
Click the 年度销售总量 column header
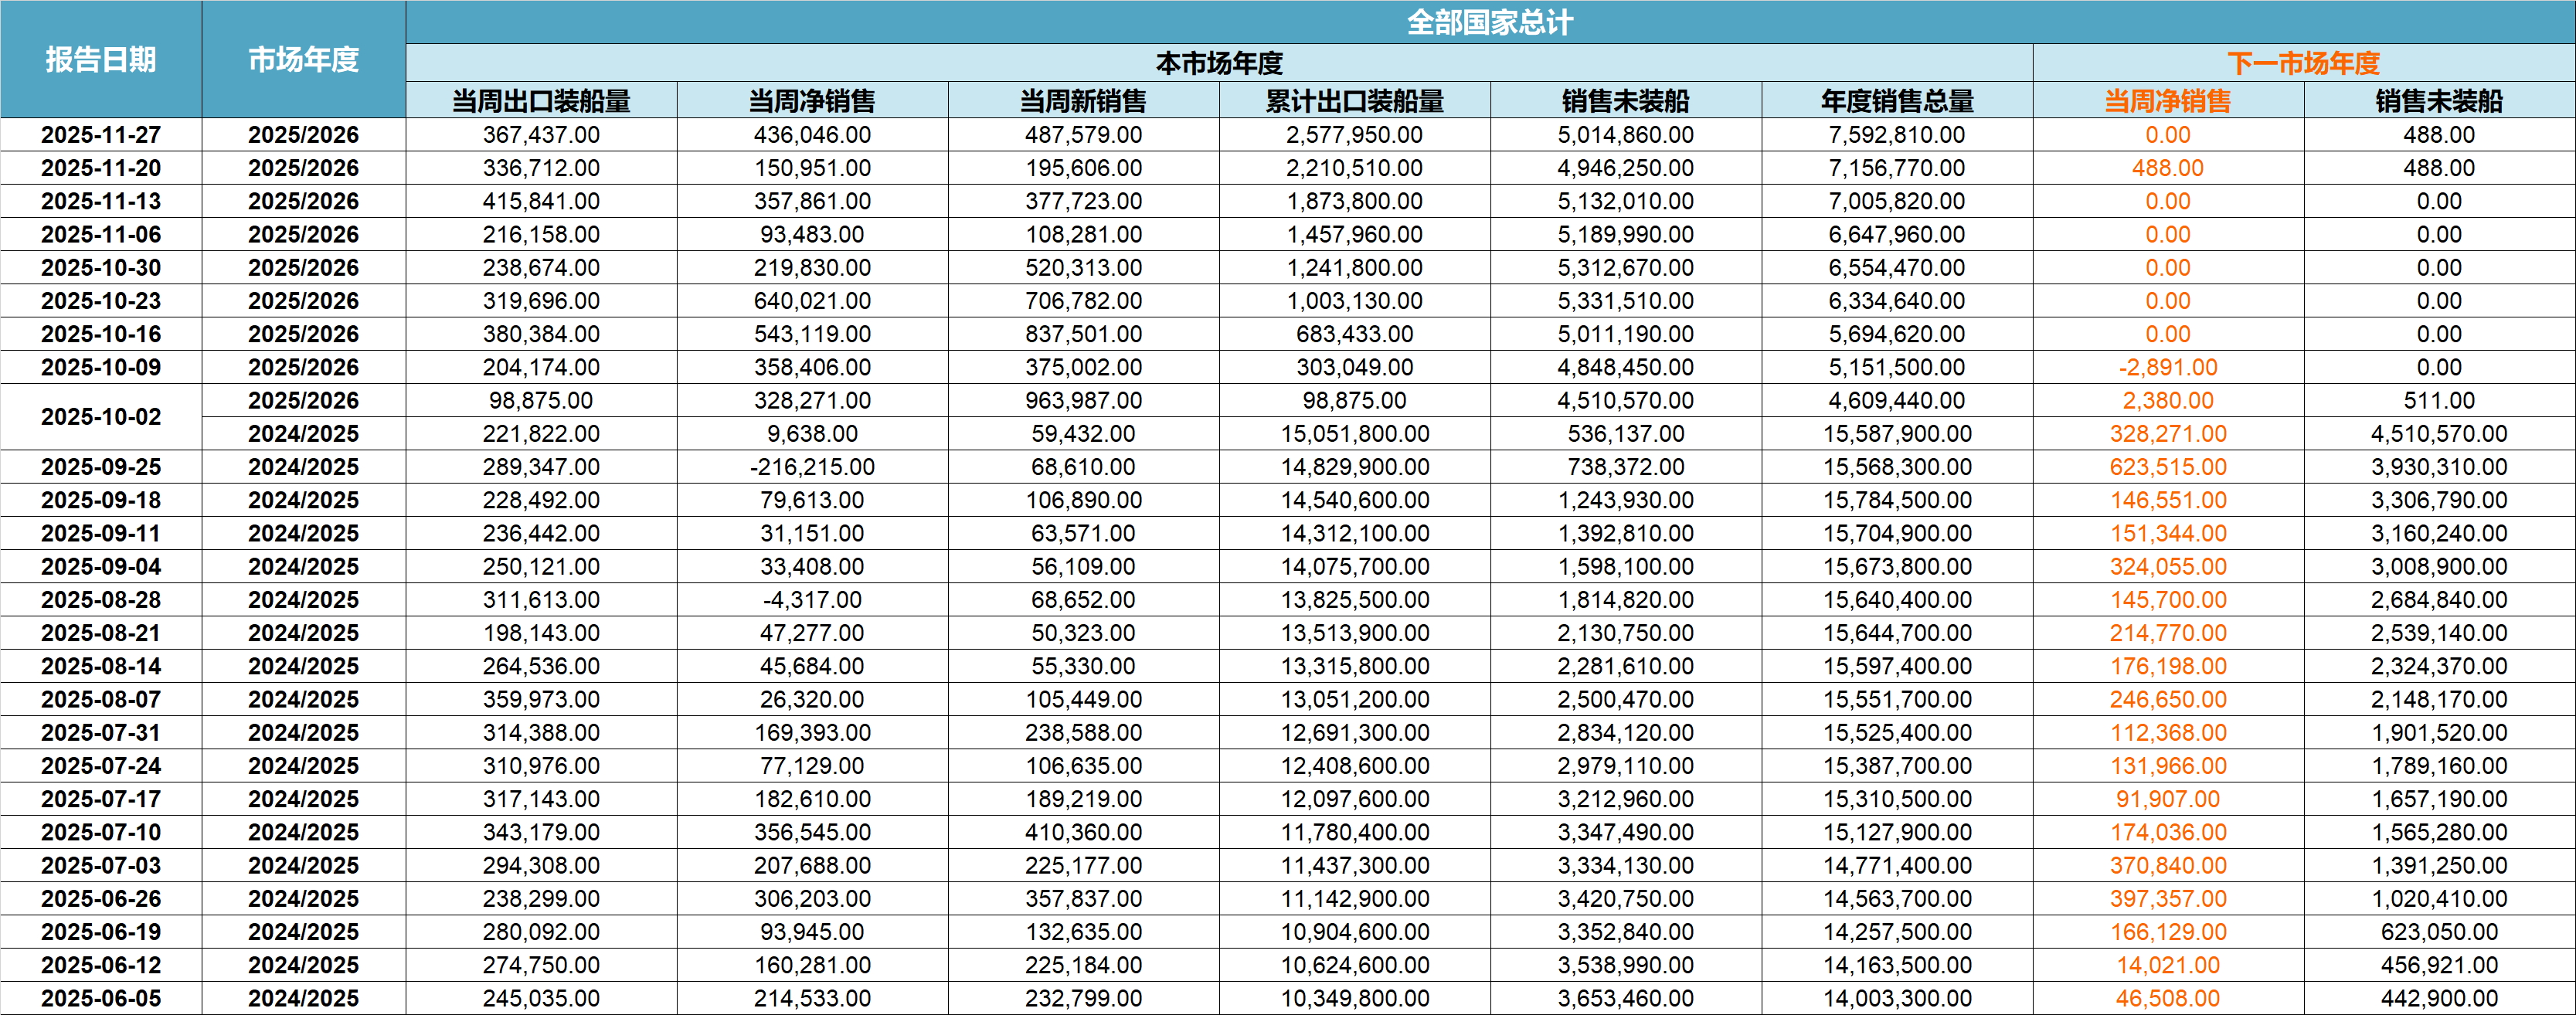pos(1897,101)
